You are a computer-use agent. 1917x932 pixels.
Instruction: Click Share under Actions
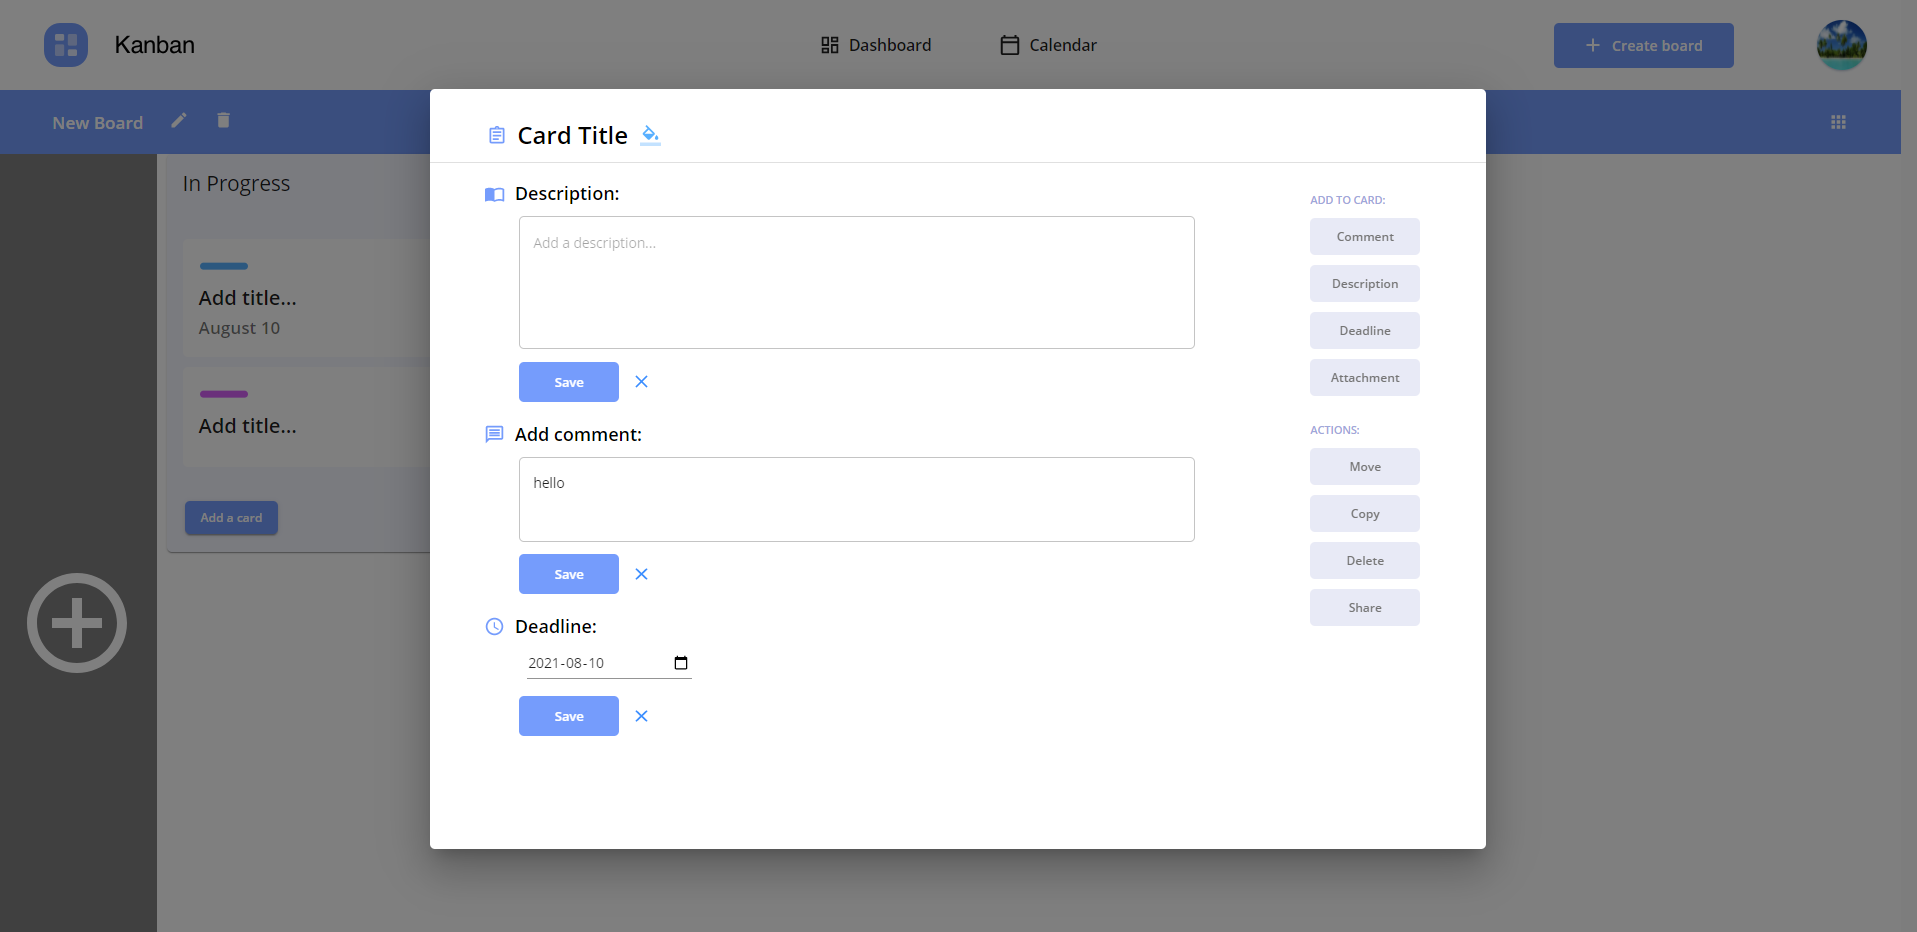(x=1364, y=607)
